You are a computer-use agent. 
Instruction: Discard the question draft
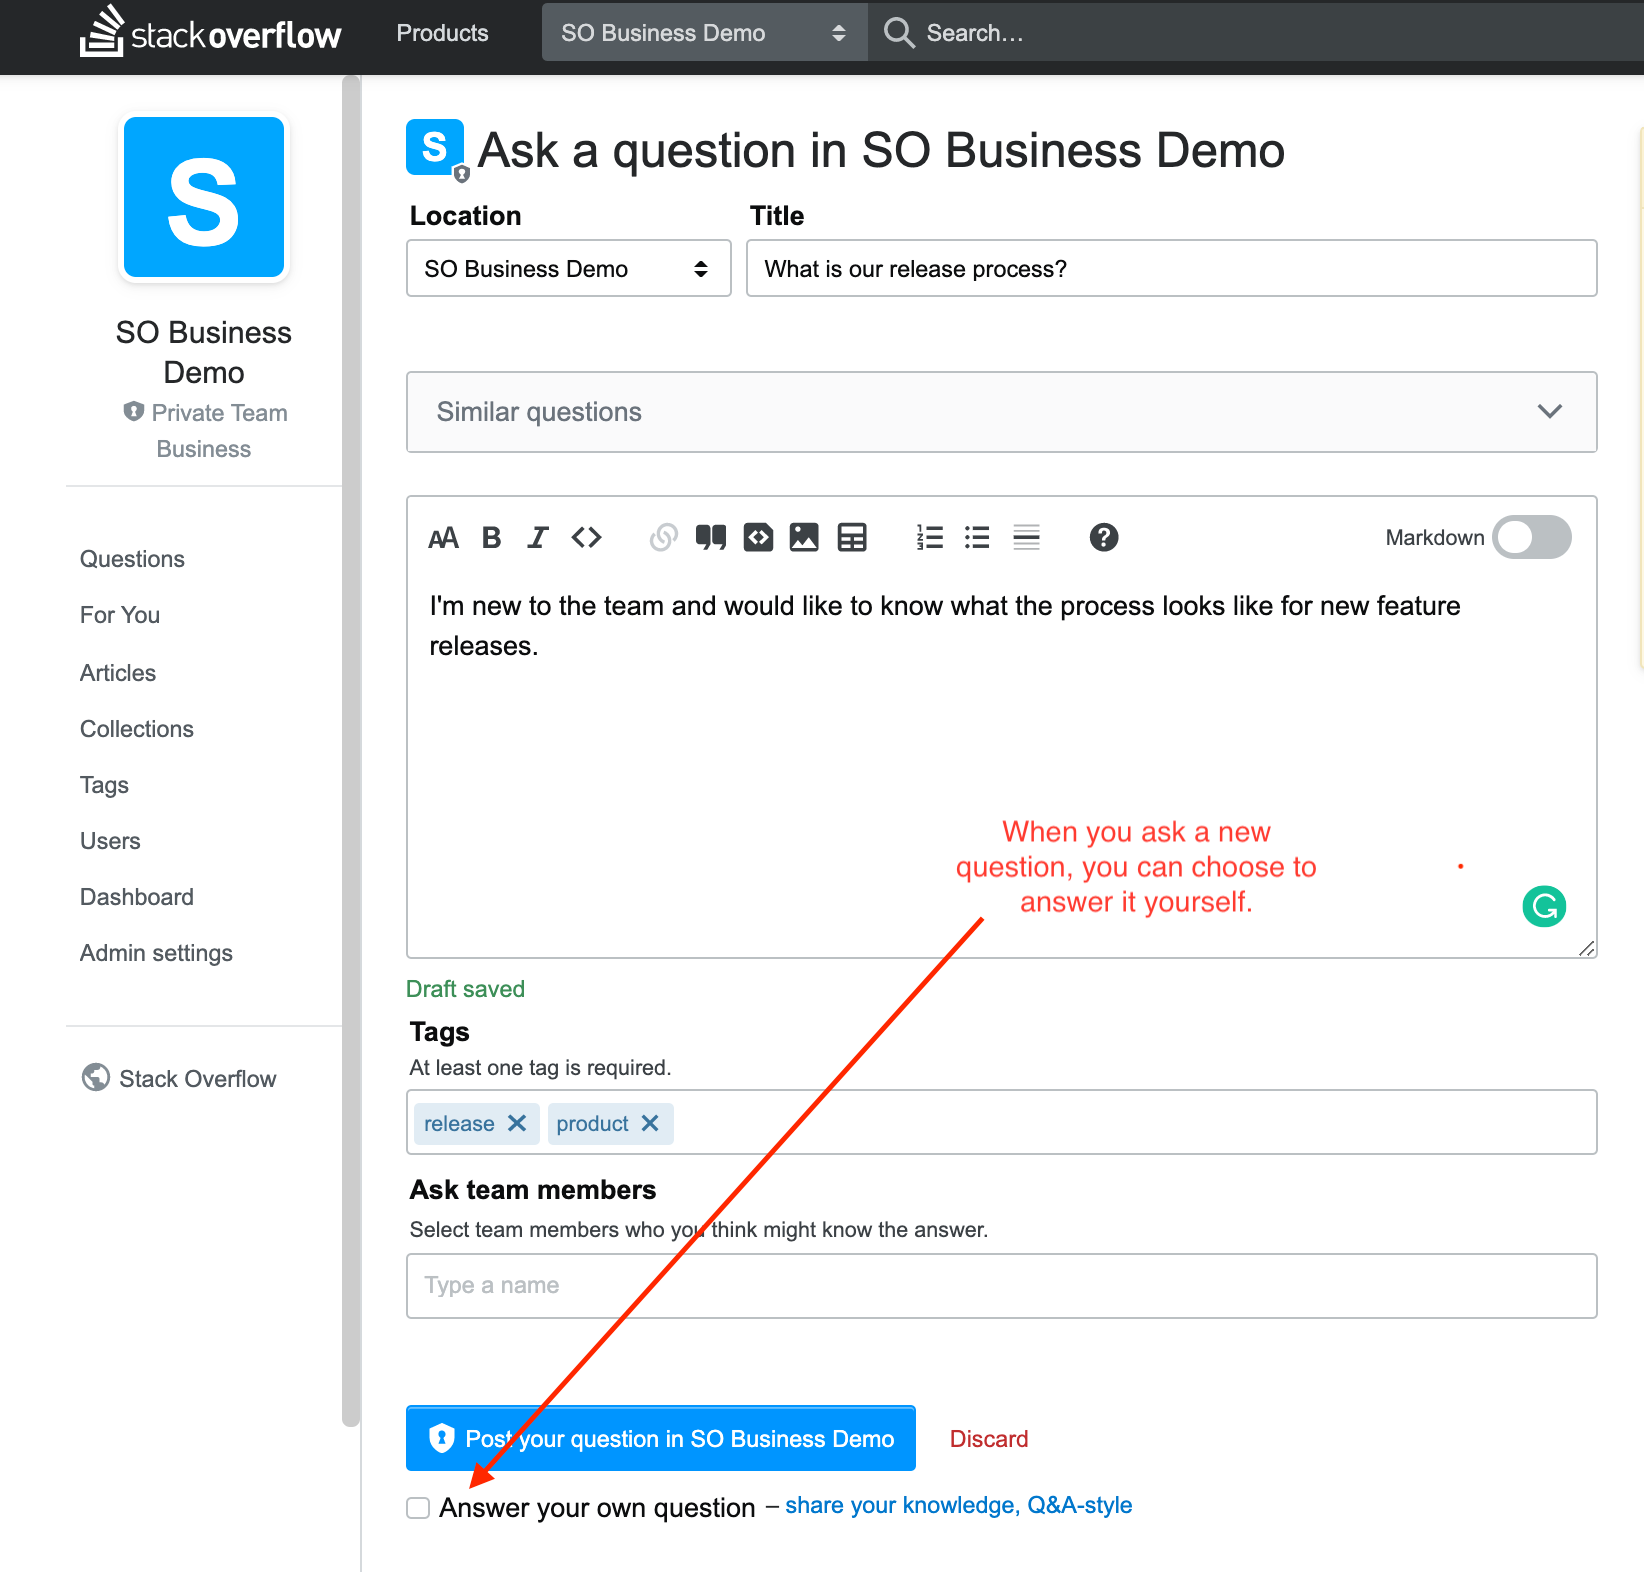click(x=989, y=1439)
